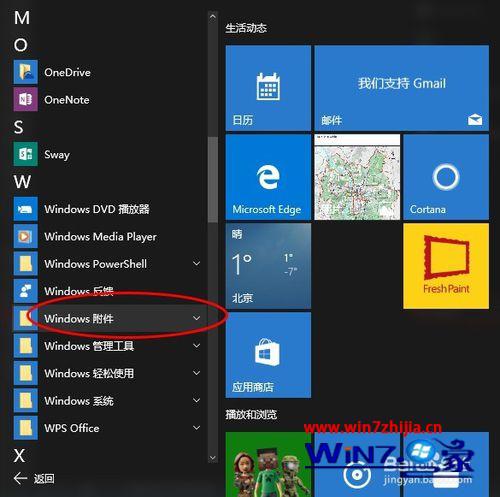Click the letter M group header

tap(22, 17)
